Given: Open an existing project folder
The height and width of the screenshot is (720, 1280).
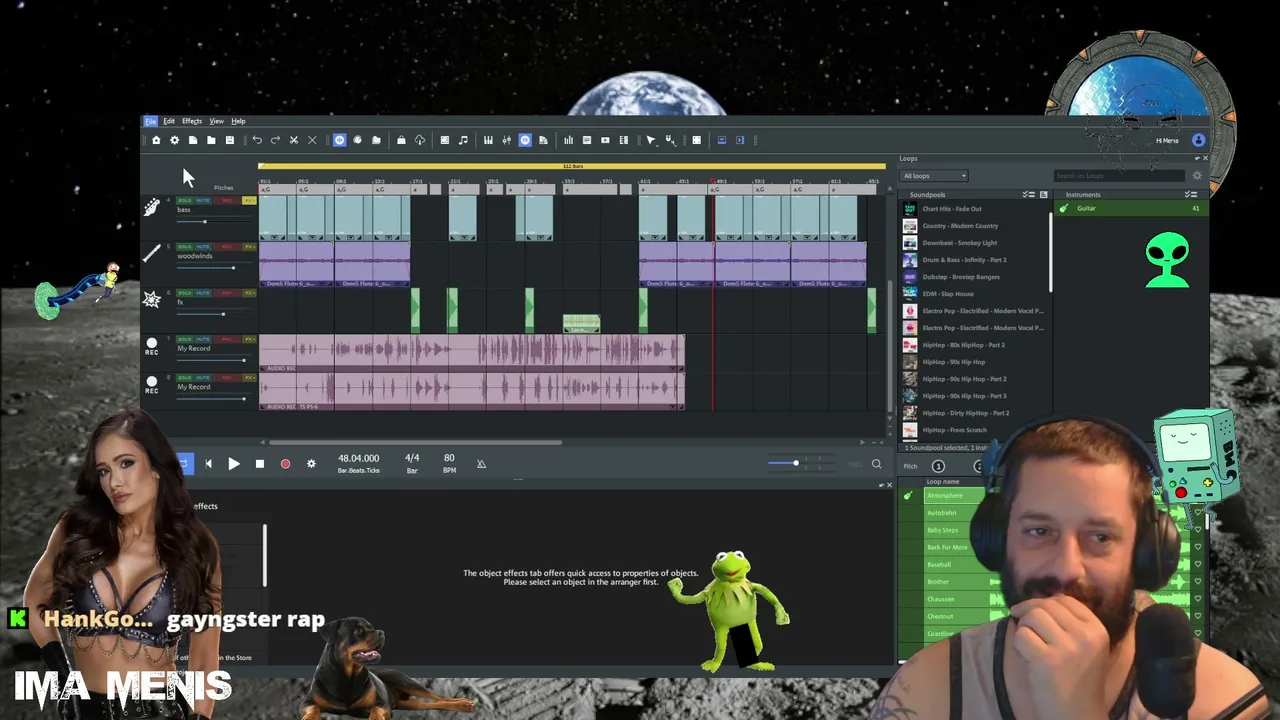Looking at the screenshot, I should (x=211, y=140).
